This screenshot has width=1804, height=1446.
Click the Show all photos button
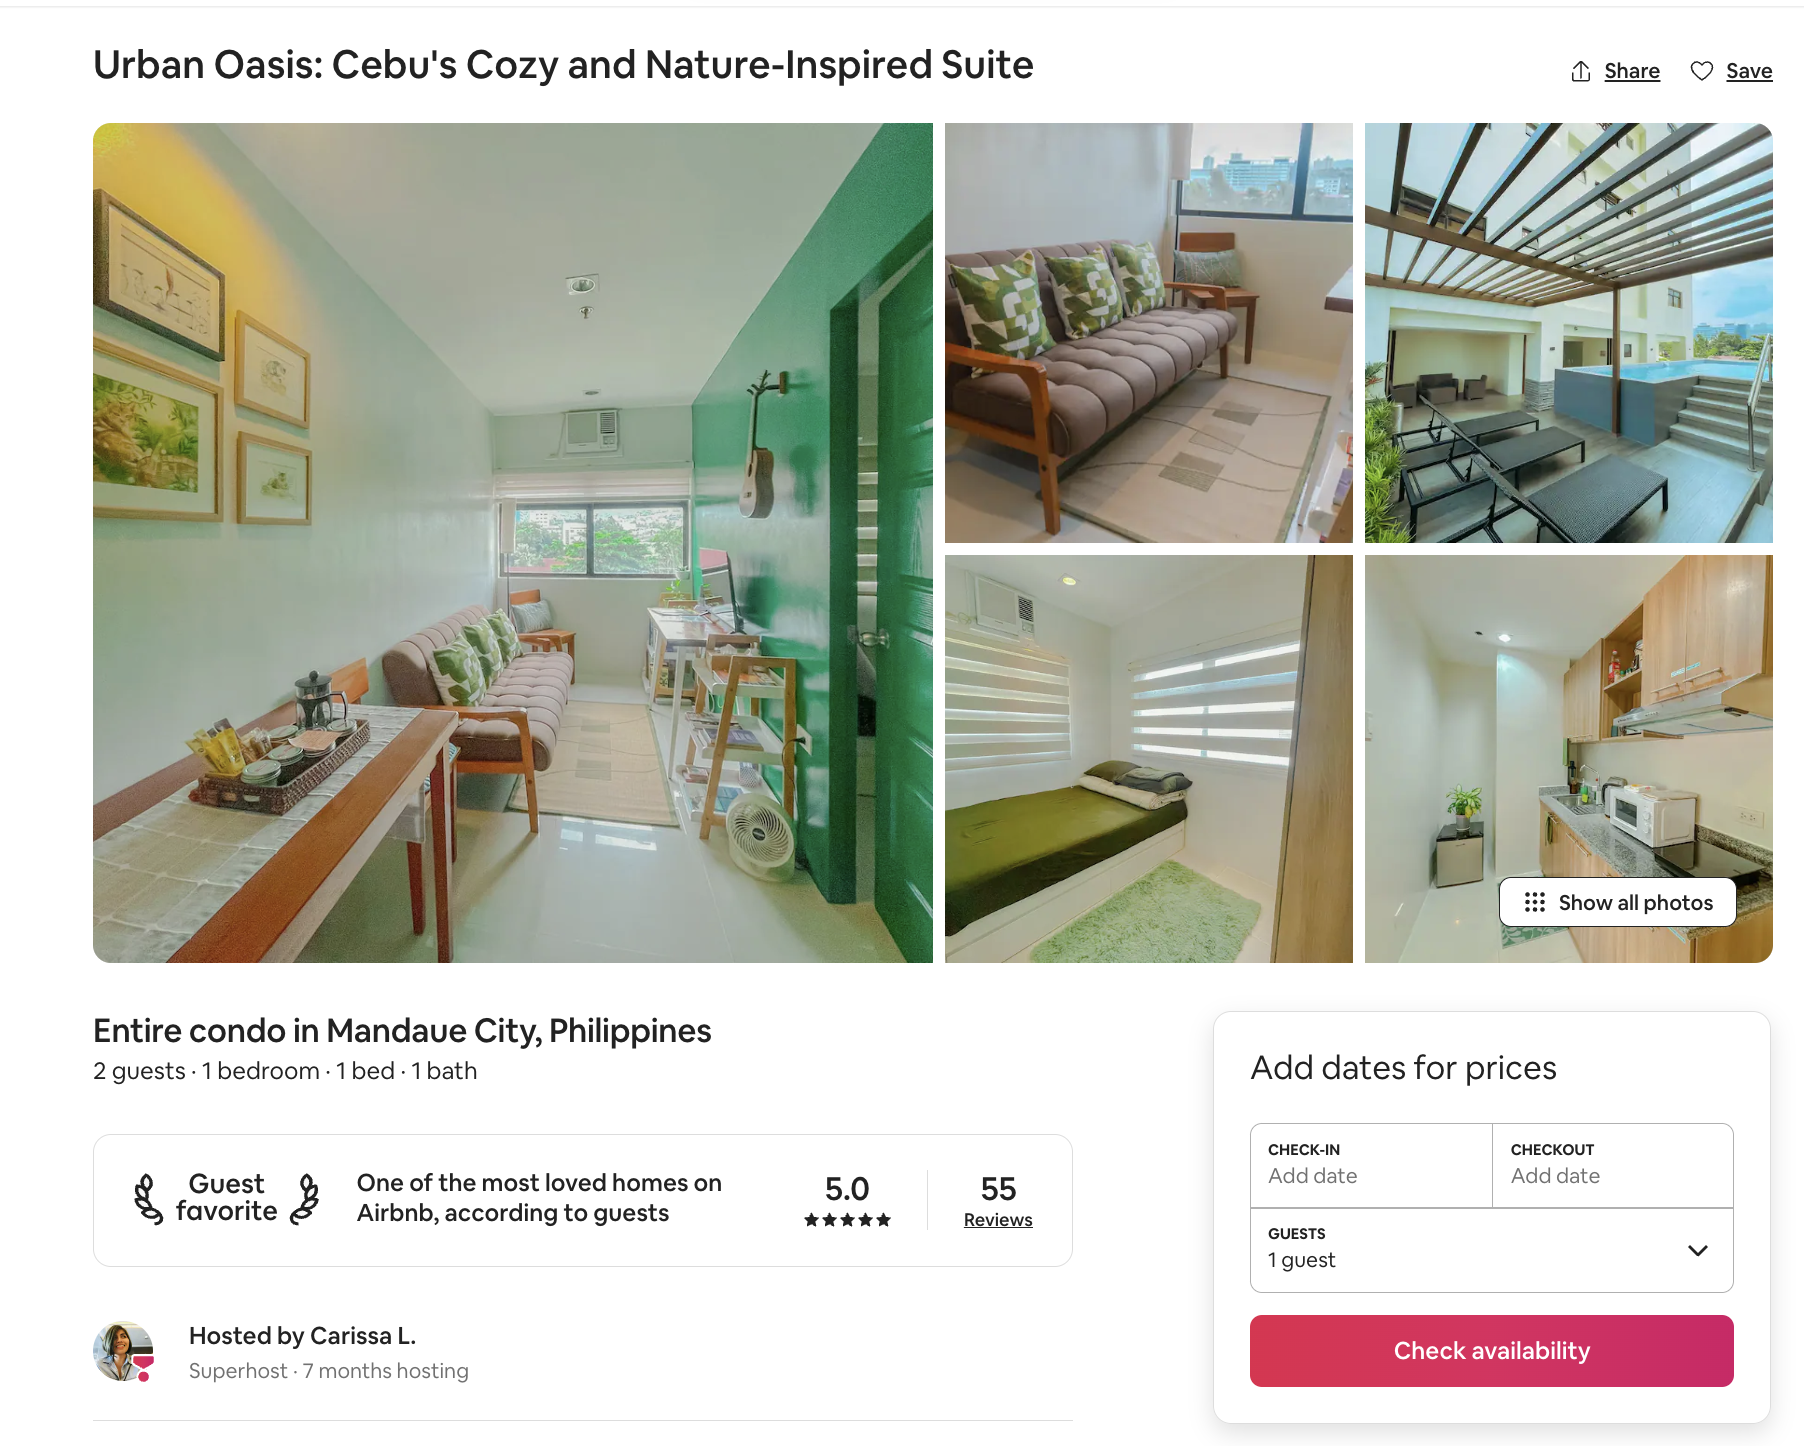1617,903
